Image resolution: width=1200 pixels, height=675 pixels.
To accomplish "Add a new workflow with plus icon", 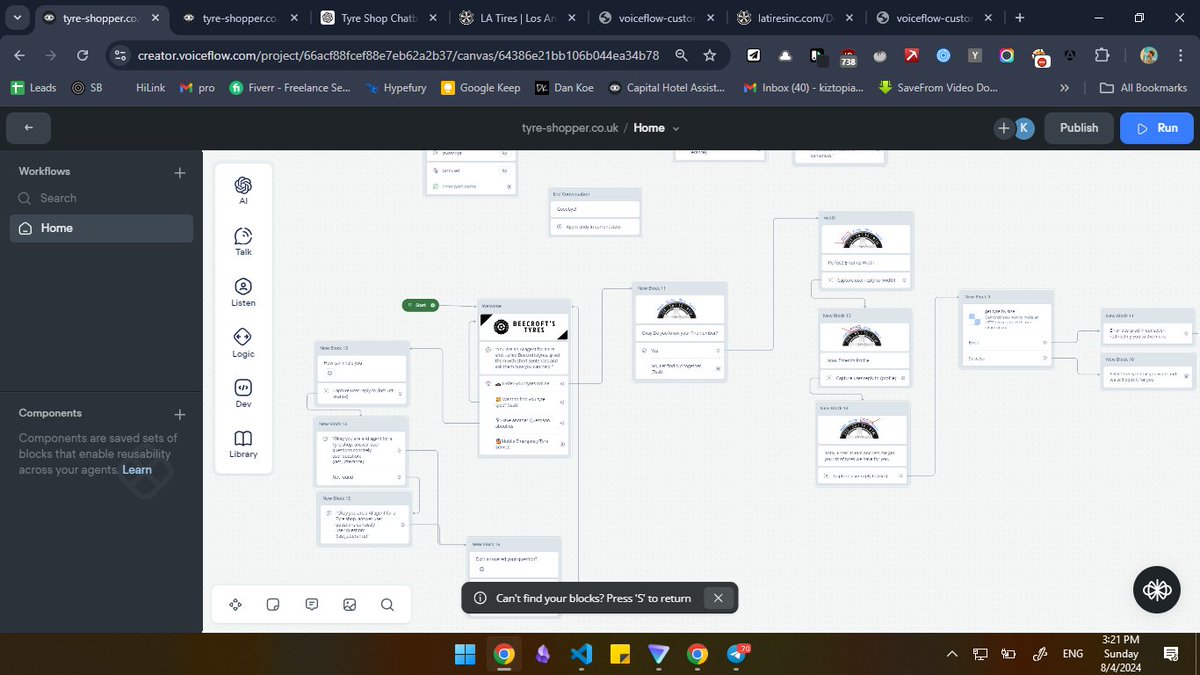I will pos(180,172).
